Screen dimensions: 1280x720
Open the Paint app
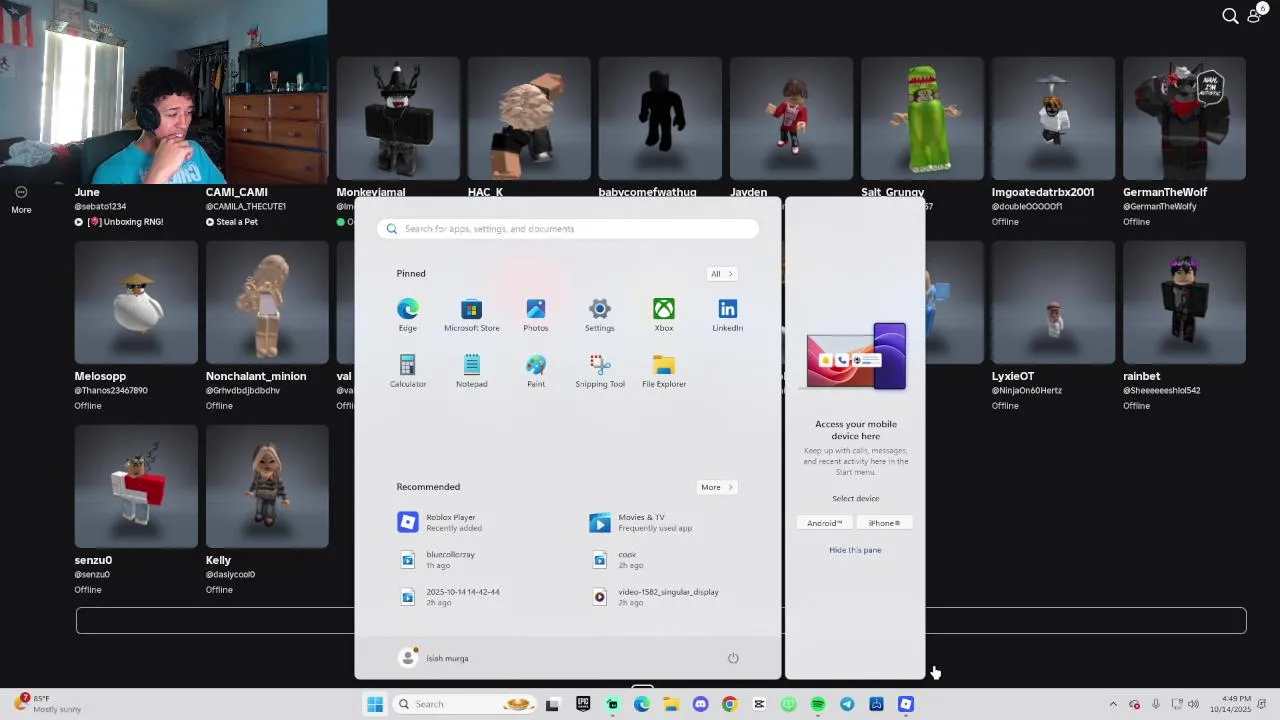tap(535, 371)
